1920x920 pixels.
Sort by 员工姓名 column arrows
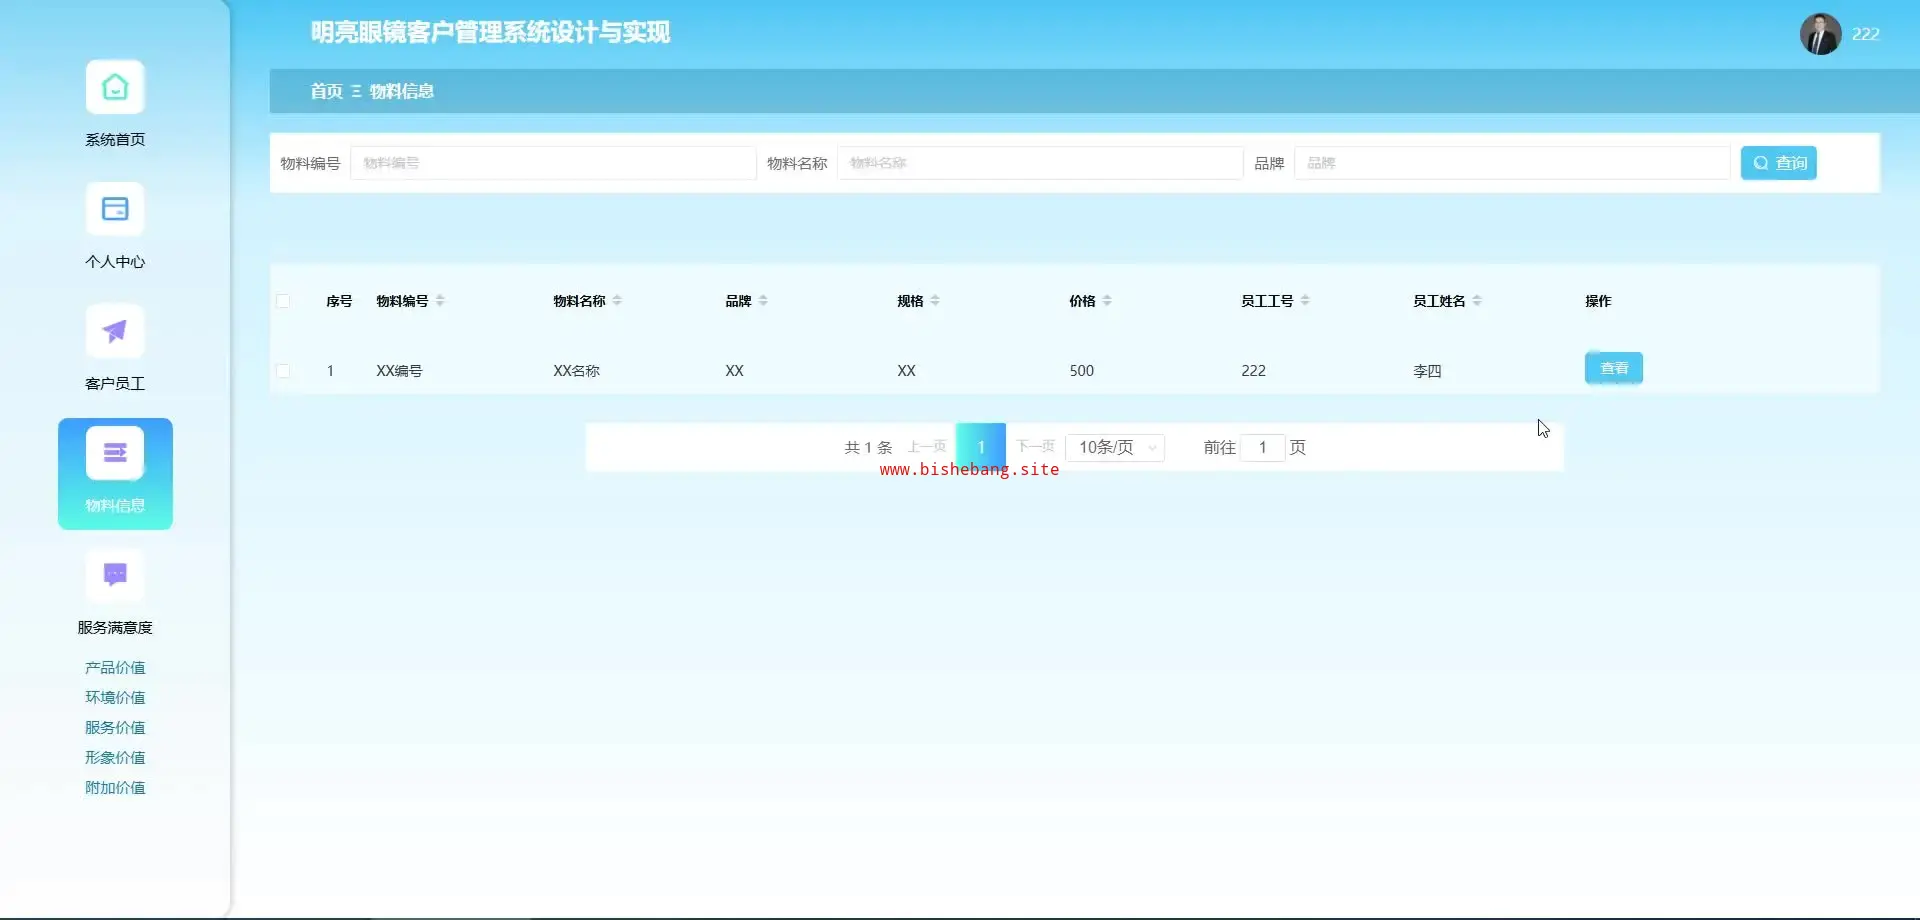click(1477, 301)
